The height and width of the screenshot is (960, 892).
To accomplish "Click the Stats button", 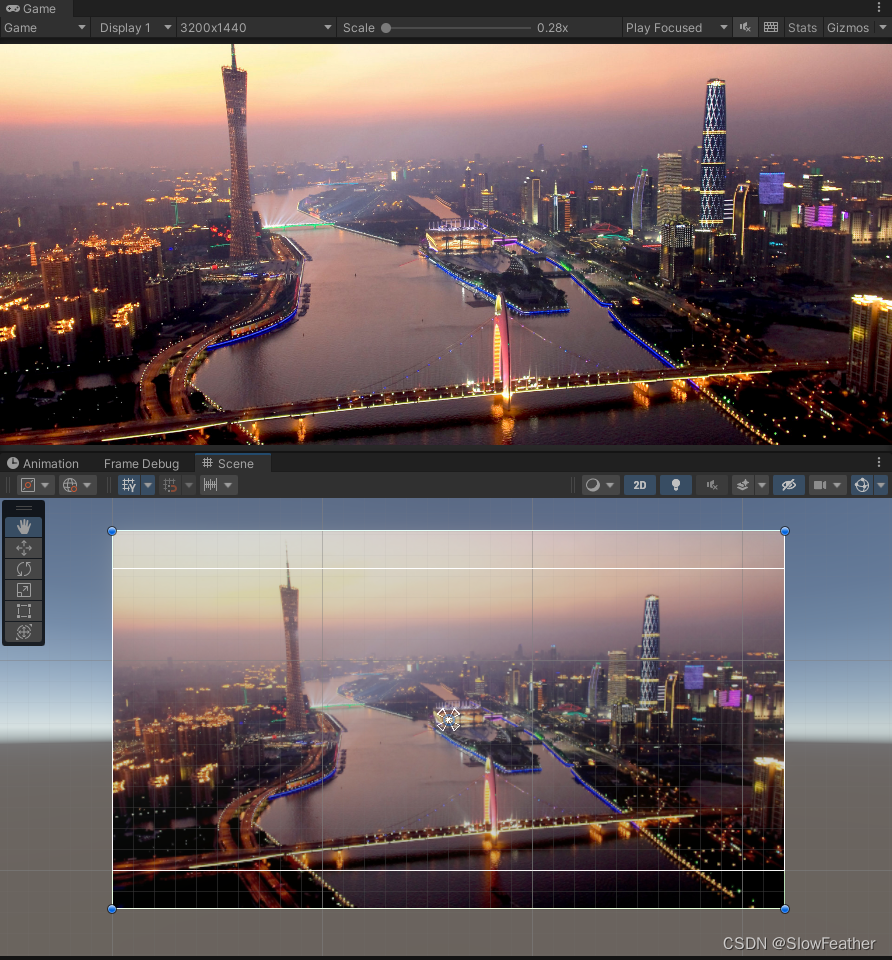I will tap(802, 28).
